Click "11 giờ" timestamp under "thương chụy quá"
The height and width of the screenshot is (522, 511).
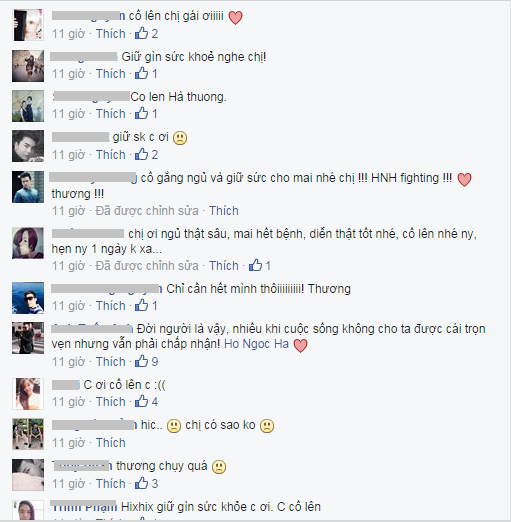click(69, 483)
